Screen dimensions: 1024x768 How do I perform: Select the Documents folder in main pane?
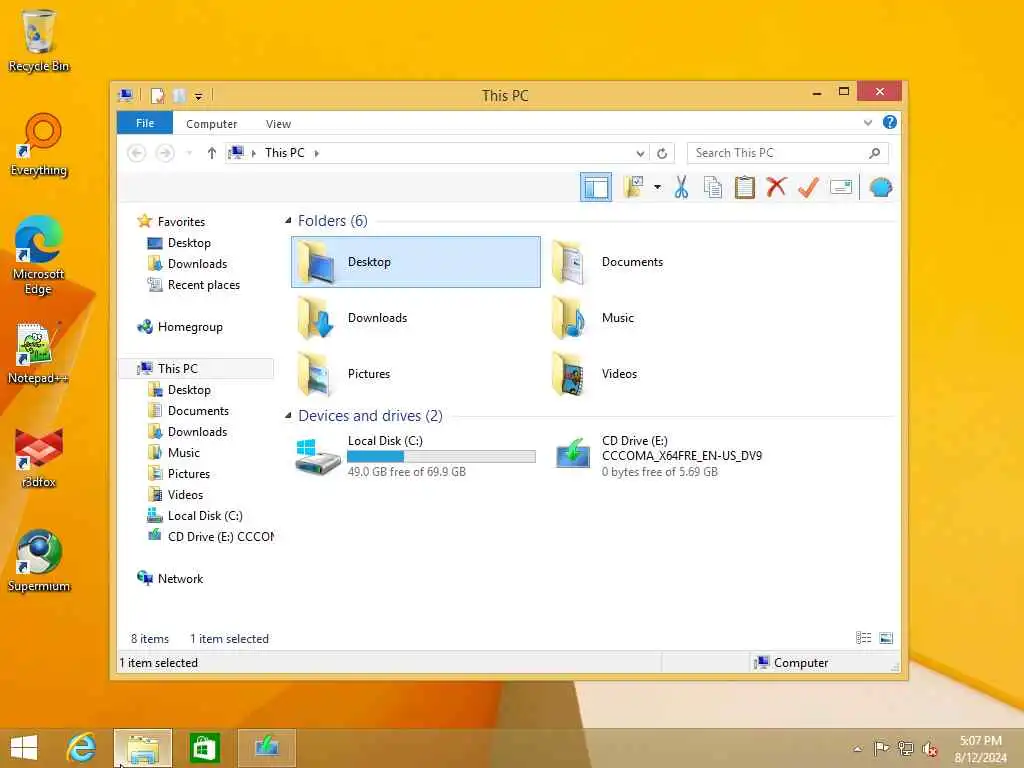tap(669, 262)
